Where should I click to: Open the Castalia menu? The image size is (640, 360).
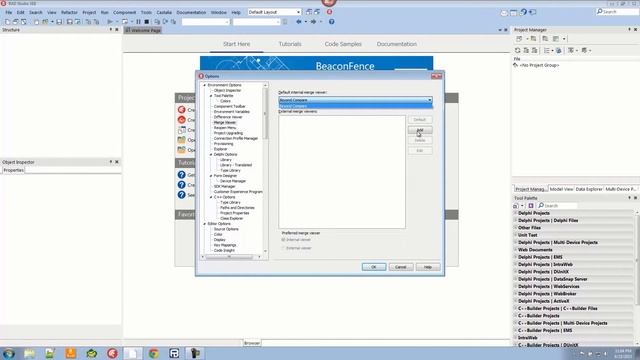(x=164, y=12)
